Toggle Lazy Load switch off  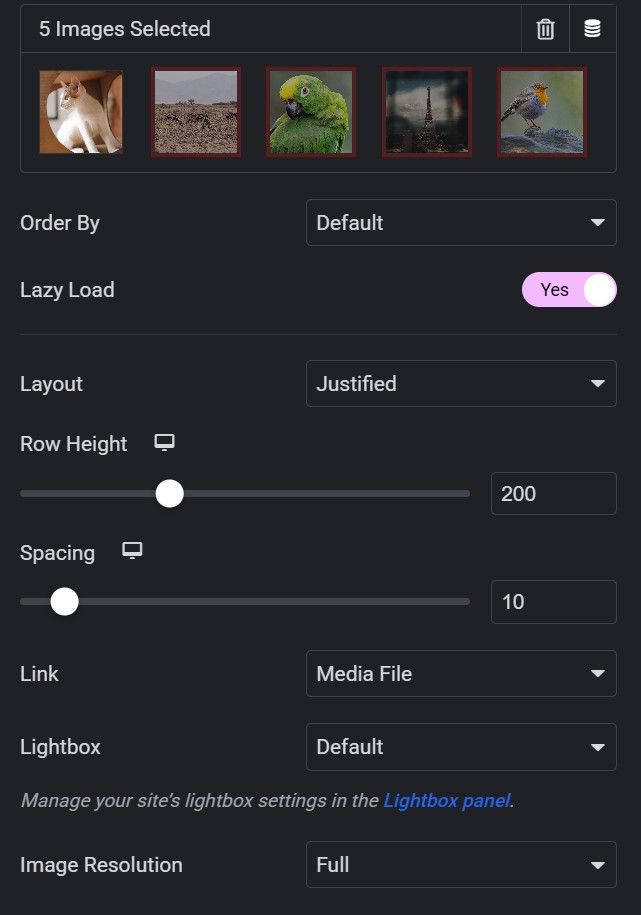click(569, 289)
